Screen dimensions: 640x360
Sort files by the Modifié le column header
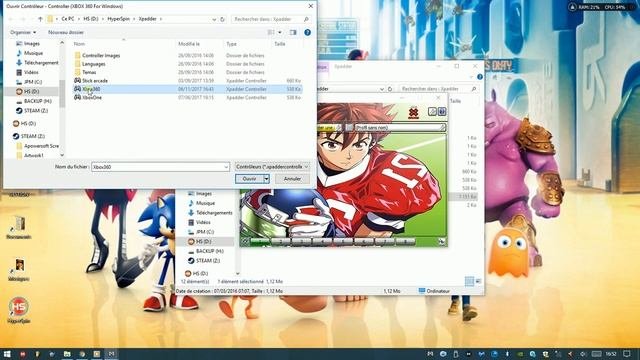(189, 44)
